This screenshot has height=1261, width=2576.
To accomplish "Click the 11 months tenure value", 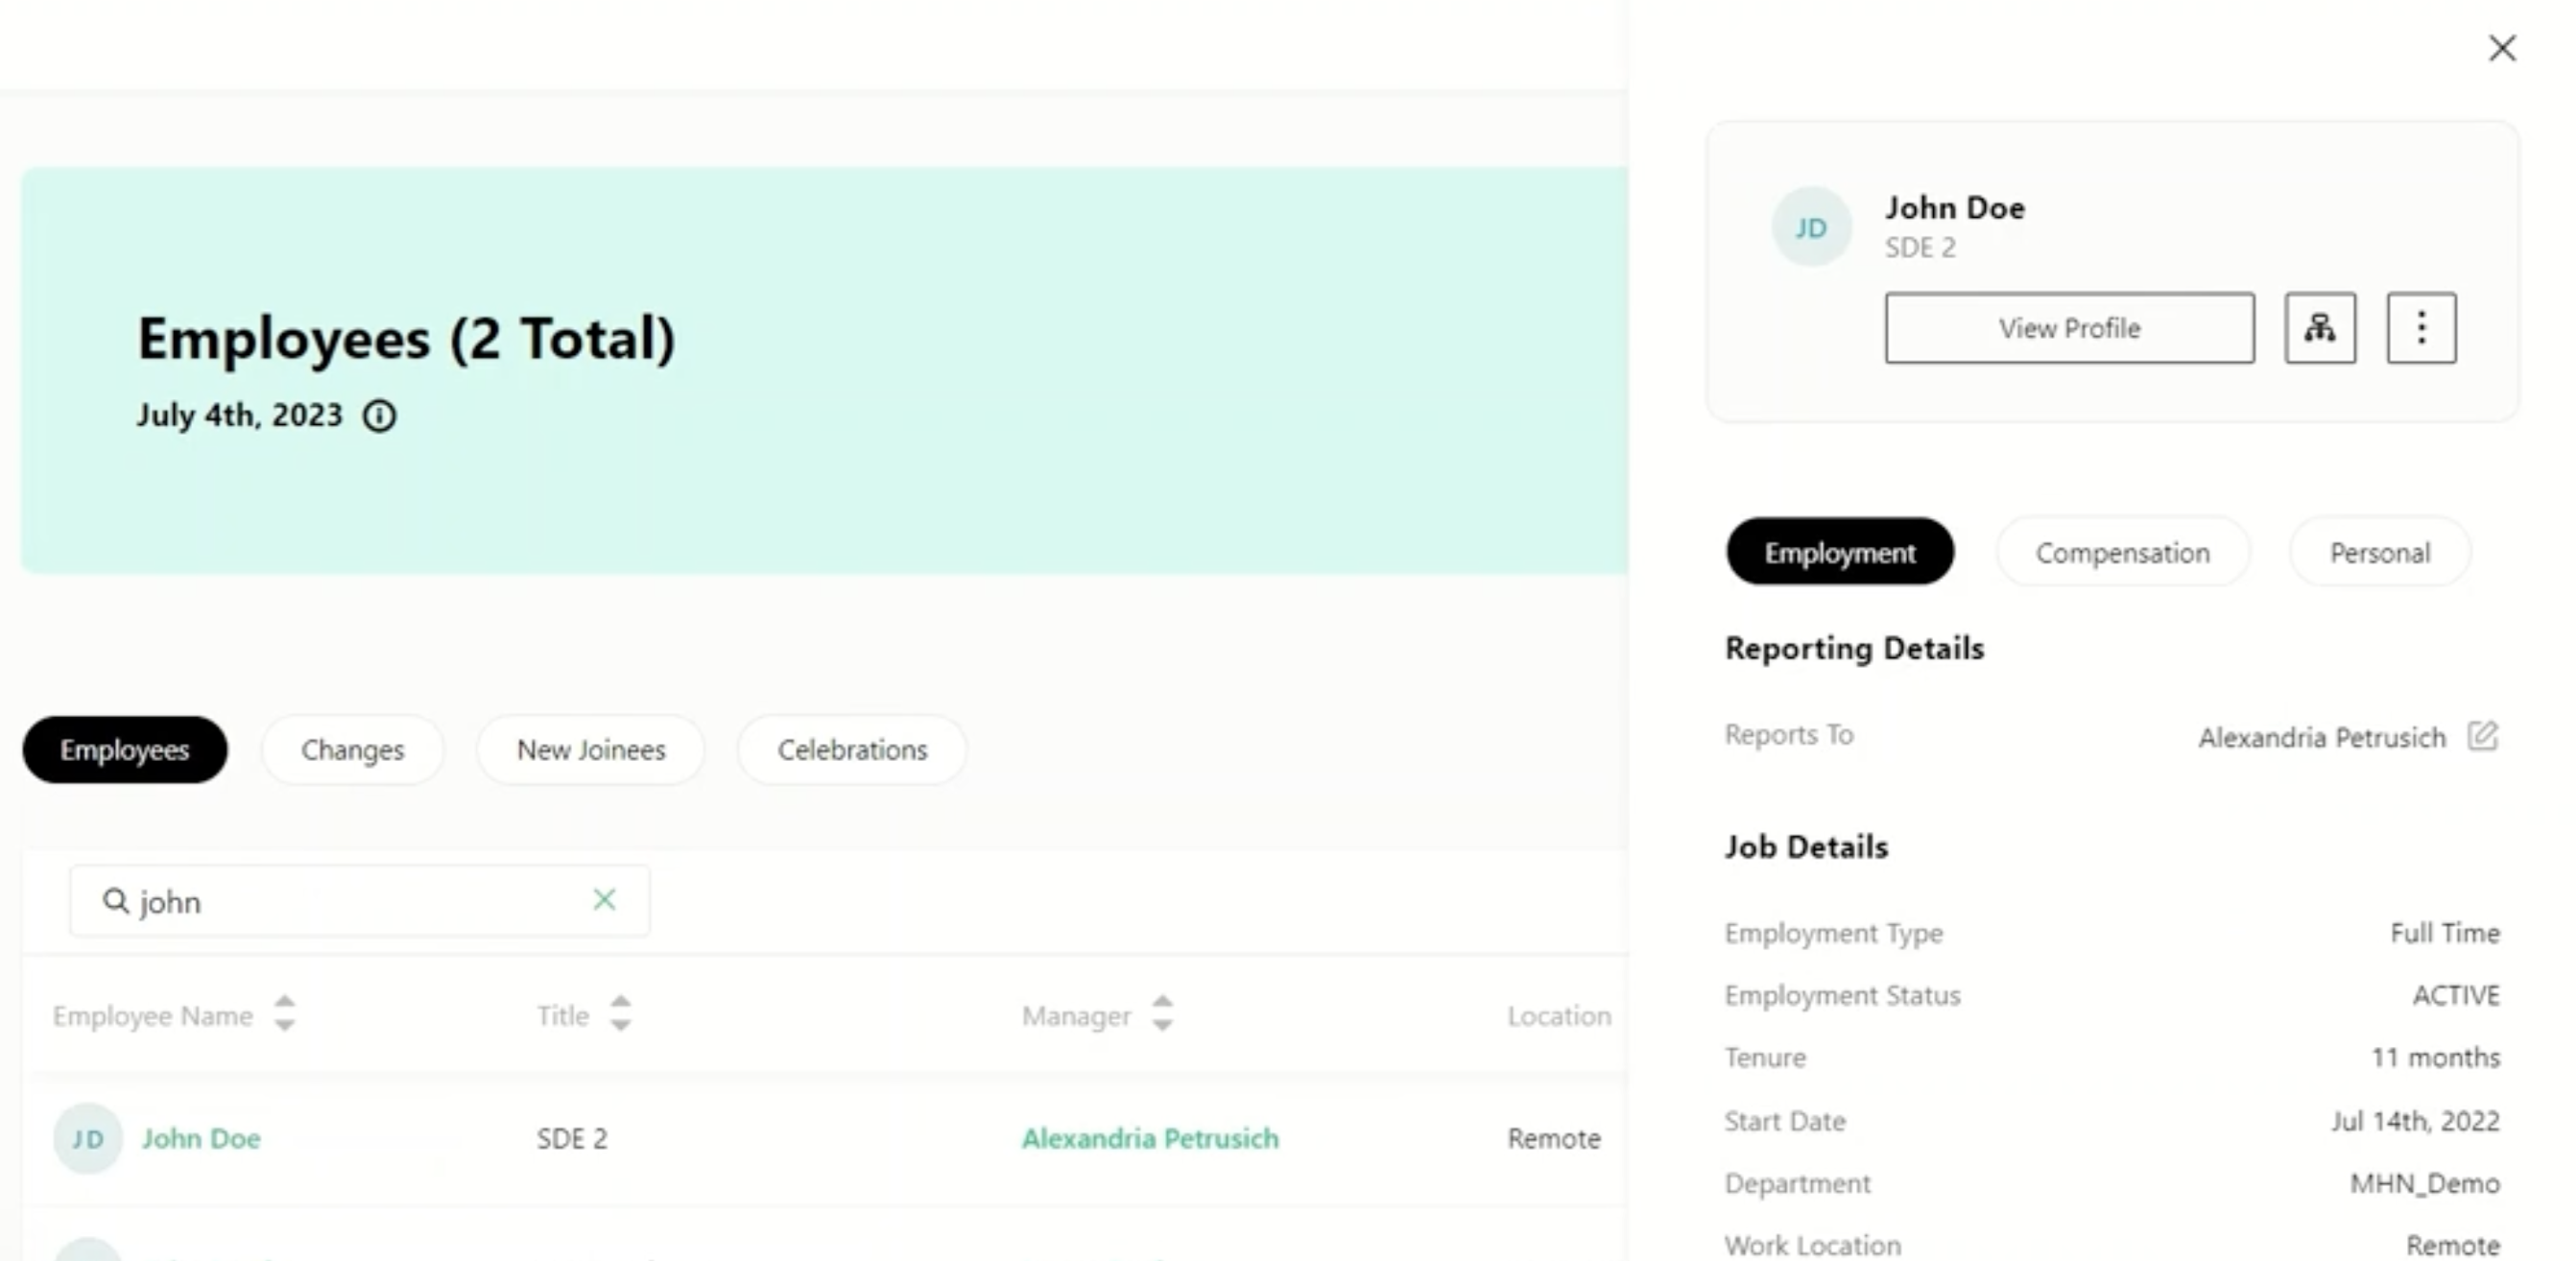I will tap(2436, 1057).
